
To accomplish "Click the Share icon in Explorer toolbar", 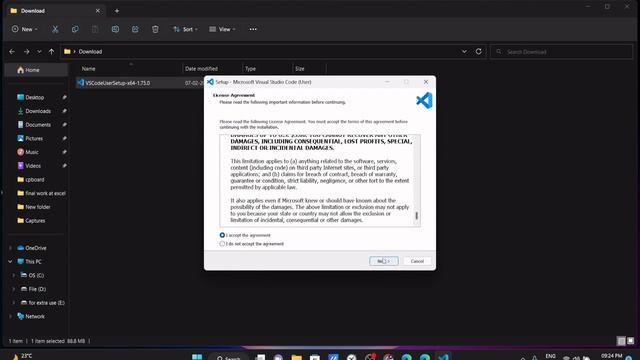I will click(135, 29).
